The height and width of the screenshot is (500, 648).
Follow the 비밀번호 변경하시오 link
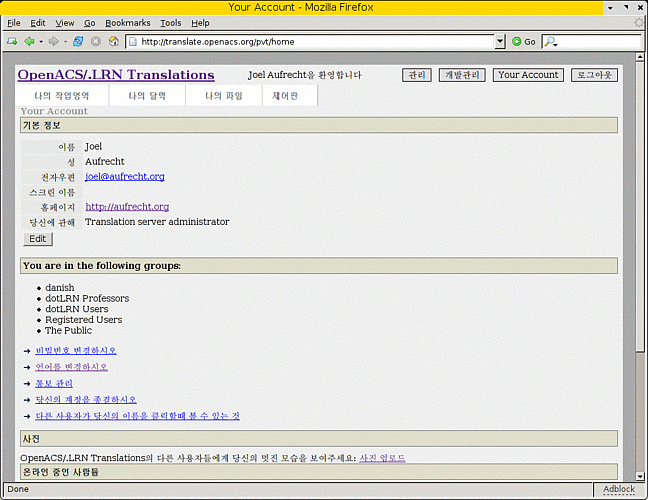pyautogui.click(x=76, y=351)
